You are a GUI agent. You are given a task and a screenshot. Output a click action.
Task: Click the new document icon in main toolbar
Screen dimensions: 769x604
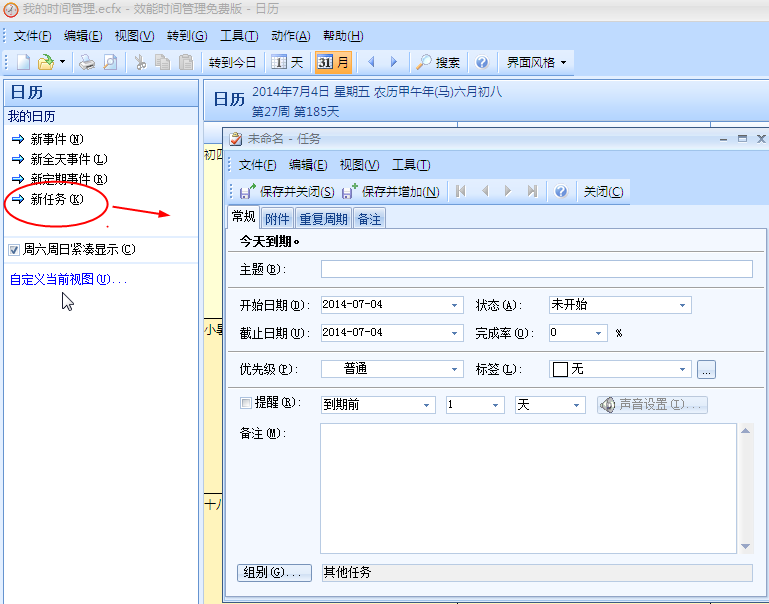[23, 62]
